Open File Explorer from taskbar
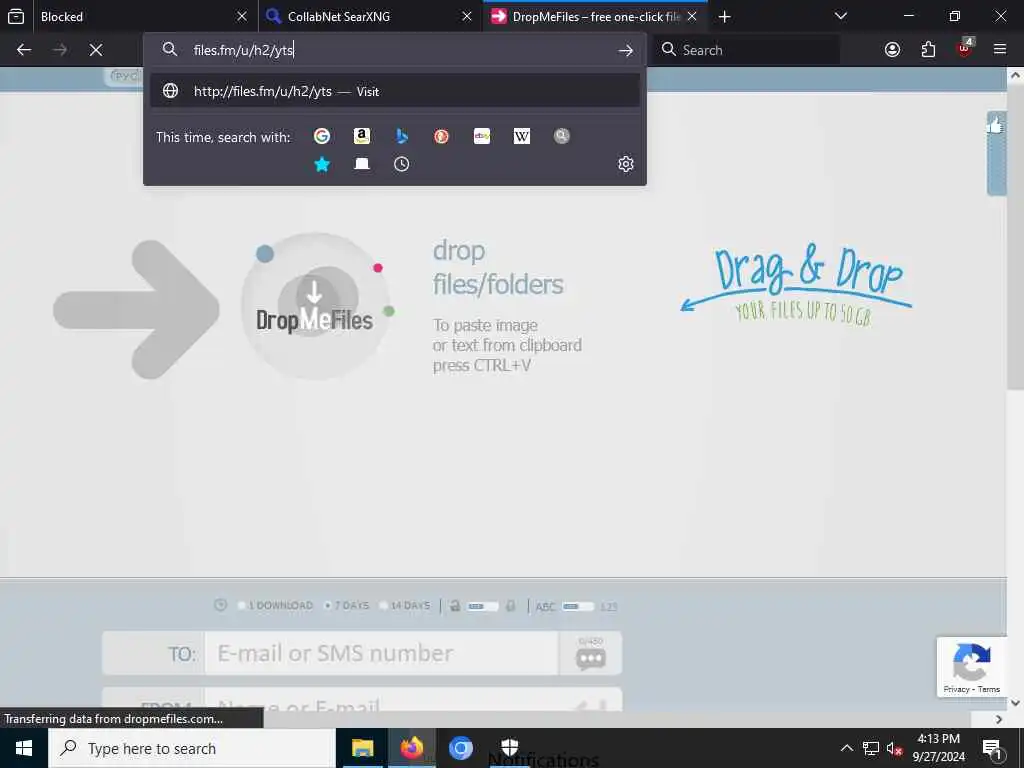 pos(362,748)
